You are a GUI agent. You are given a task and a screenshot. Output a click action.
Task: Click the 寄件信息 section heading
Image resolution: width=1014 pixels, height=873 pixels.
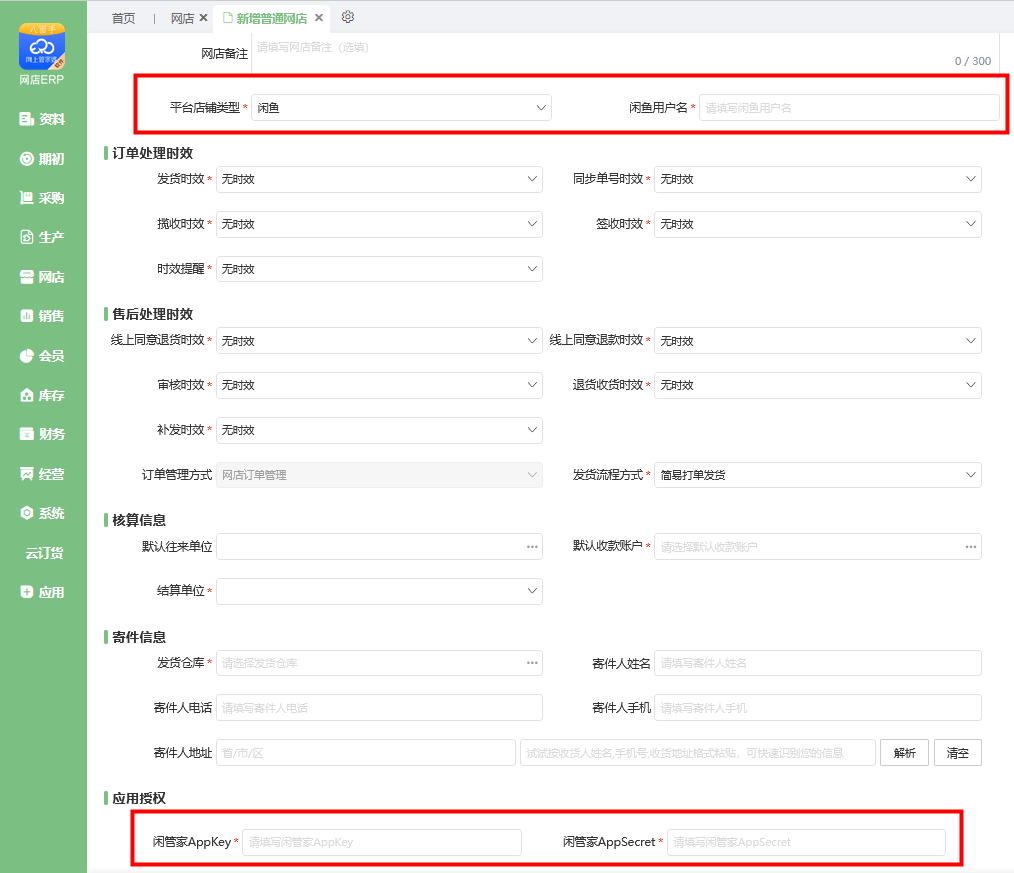click(139, 637)
